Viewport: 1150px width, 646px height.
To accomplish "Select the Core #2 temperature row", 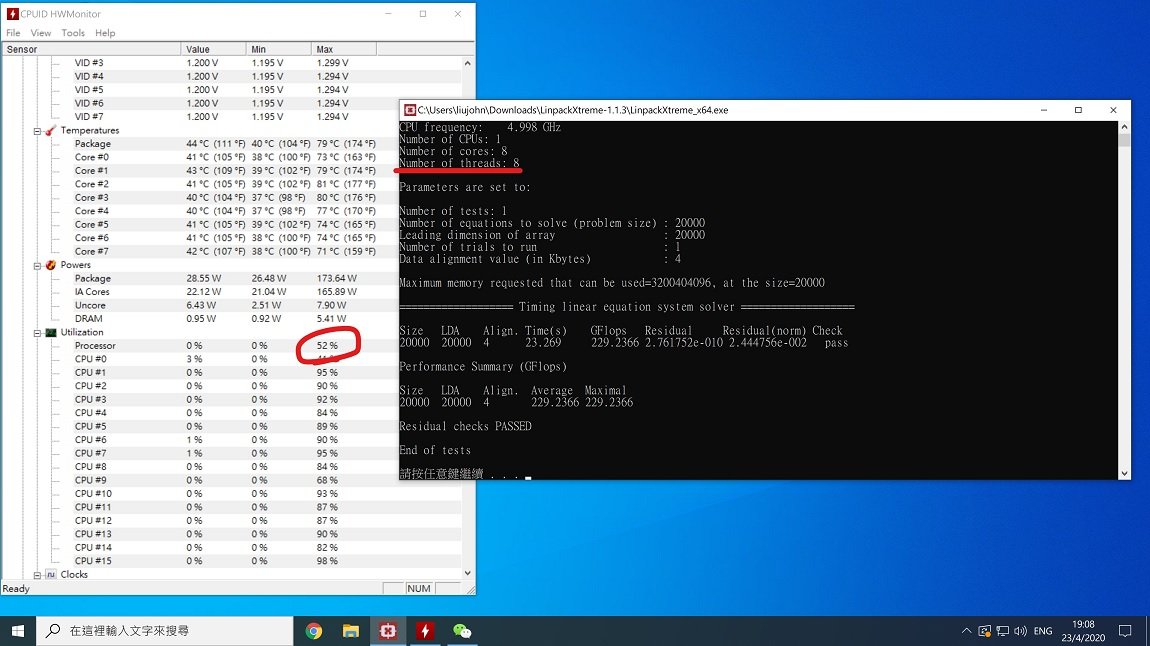I will point(231,184).
